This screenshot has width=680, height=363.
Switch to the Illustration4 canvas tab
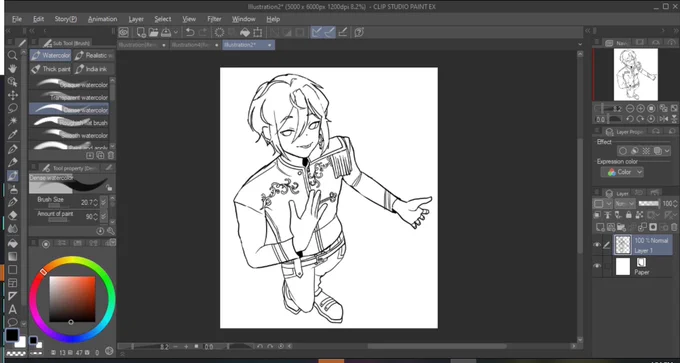click(196, 45)
